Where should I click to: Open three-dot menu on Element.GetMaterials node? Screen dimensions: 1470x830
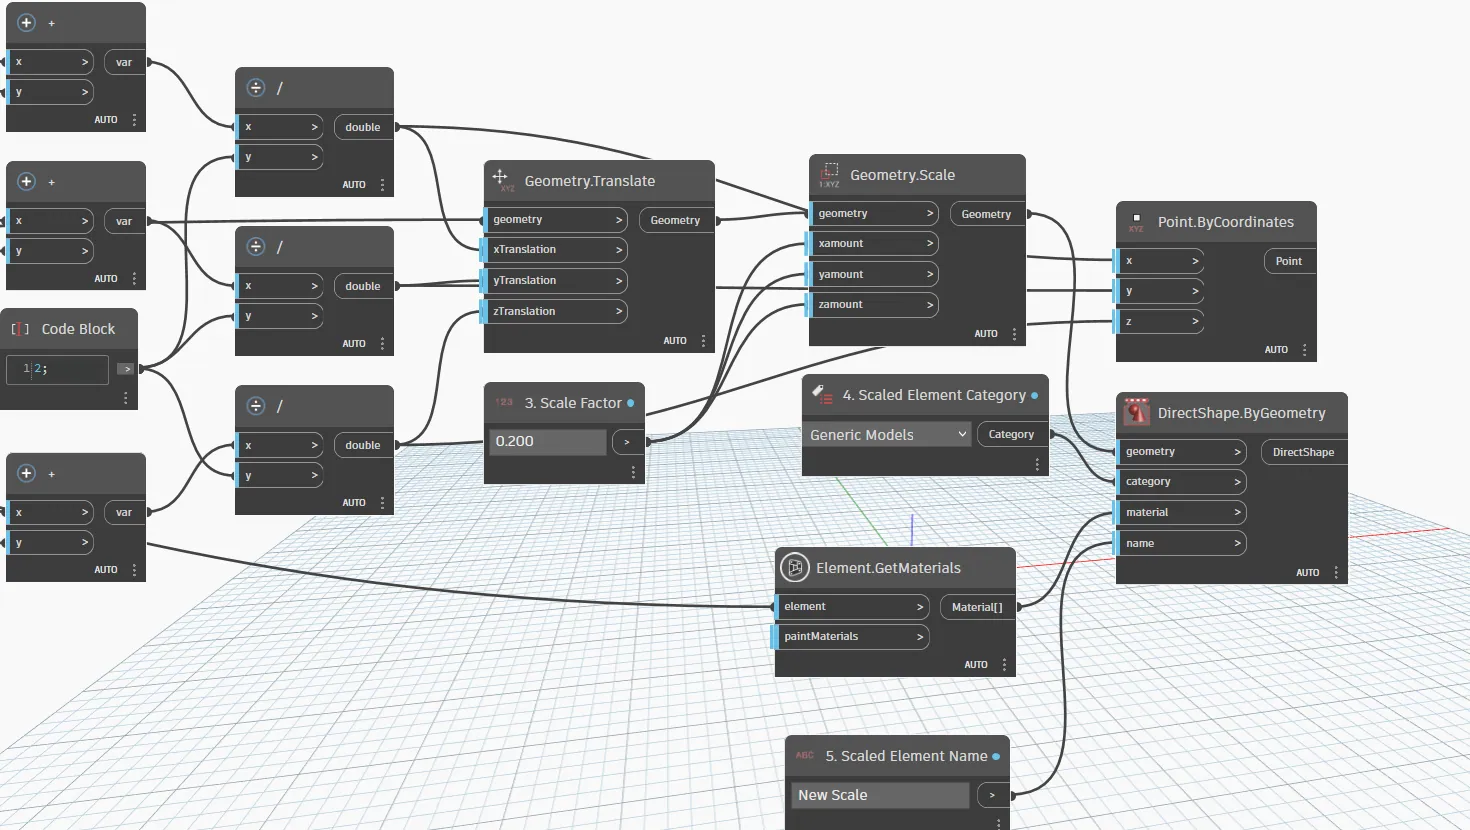point(1004,665)
